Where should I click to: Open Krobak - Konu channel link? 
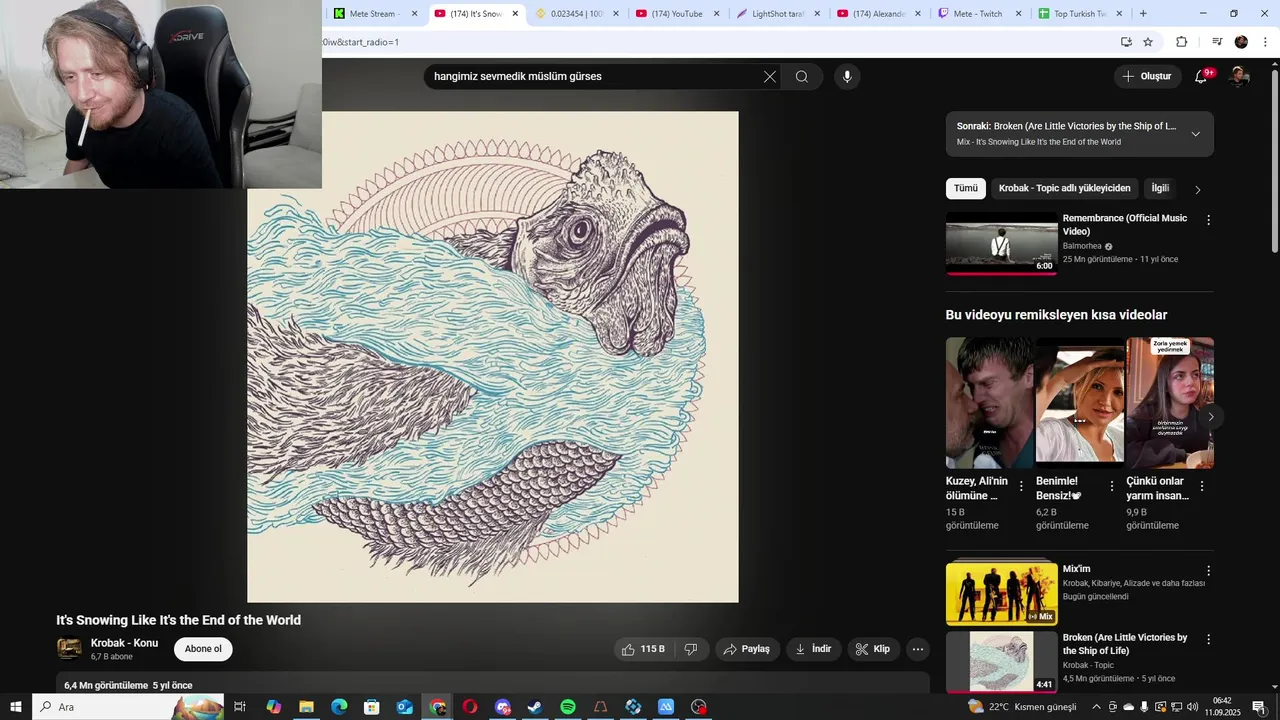point(124,643)
